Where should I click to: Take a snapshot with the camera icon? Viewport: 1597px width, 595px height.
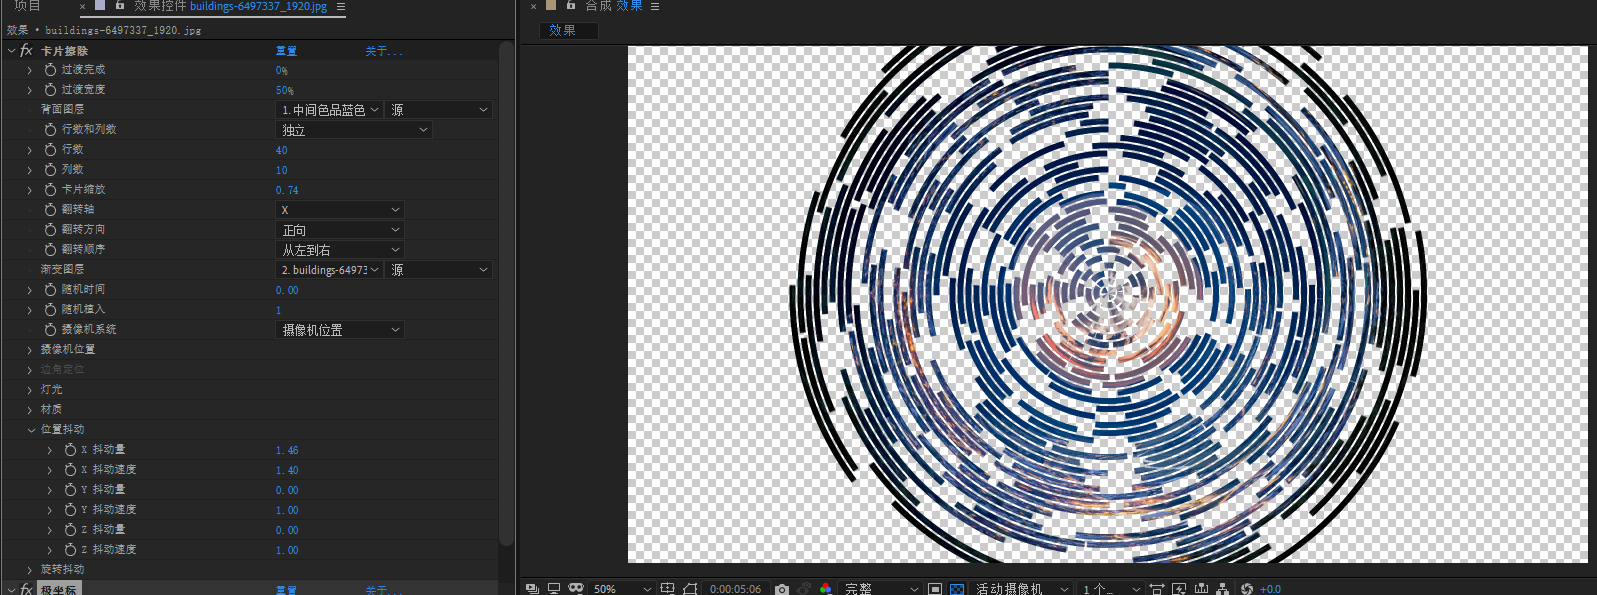click(x=782, y=589)
